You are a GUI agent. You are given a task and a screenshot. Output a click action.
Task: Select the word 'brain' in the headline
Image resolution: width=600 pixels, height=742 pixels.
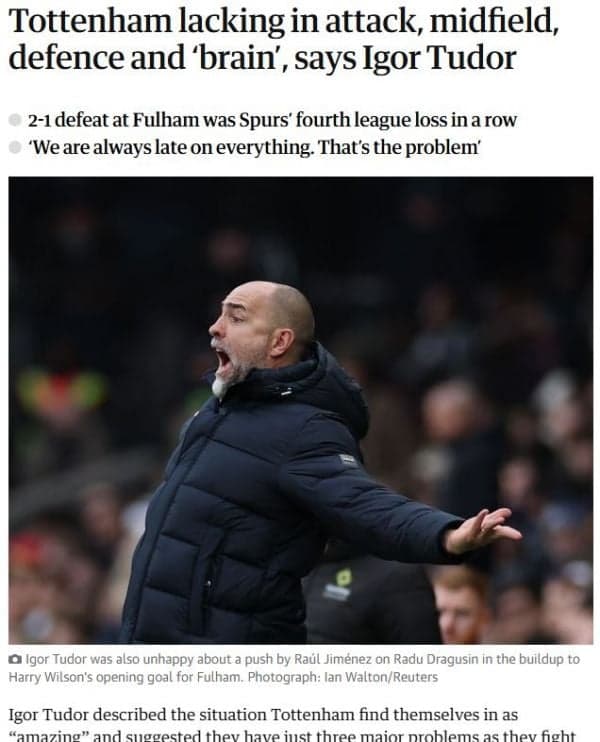(237, 58)
